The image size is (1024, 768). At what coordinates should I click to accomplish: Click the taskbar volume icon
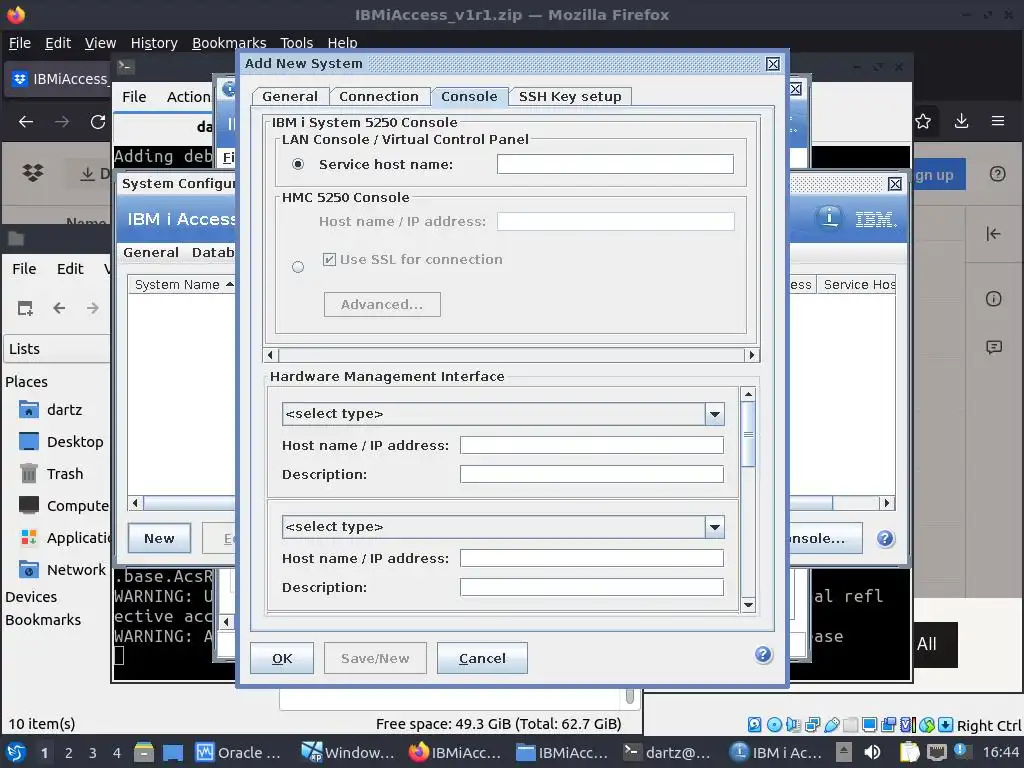[x=871, y=753]
